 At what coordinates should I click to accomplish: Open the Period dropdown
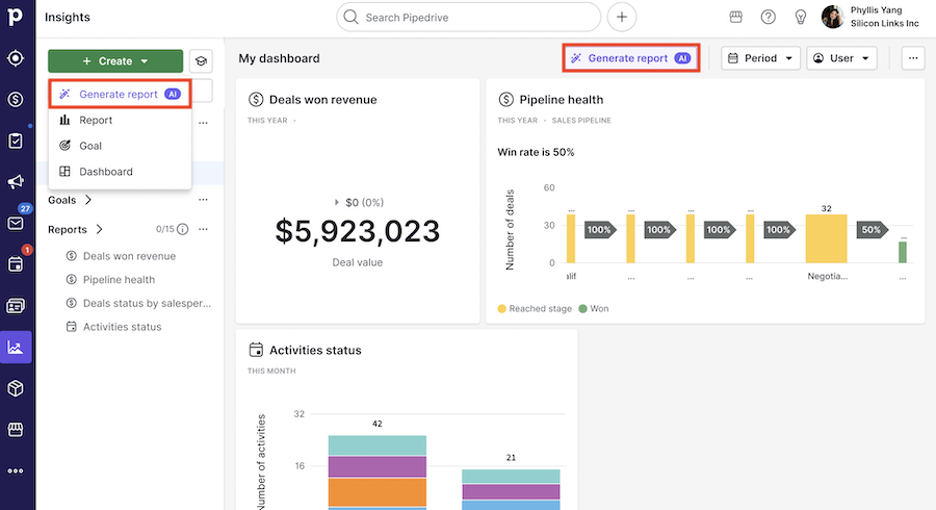(x=761, y=58)
